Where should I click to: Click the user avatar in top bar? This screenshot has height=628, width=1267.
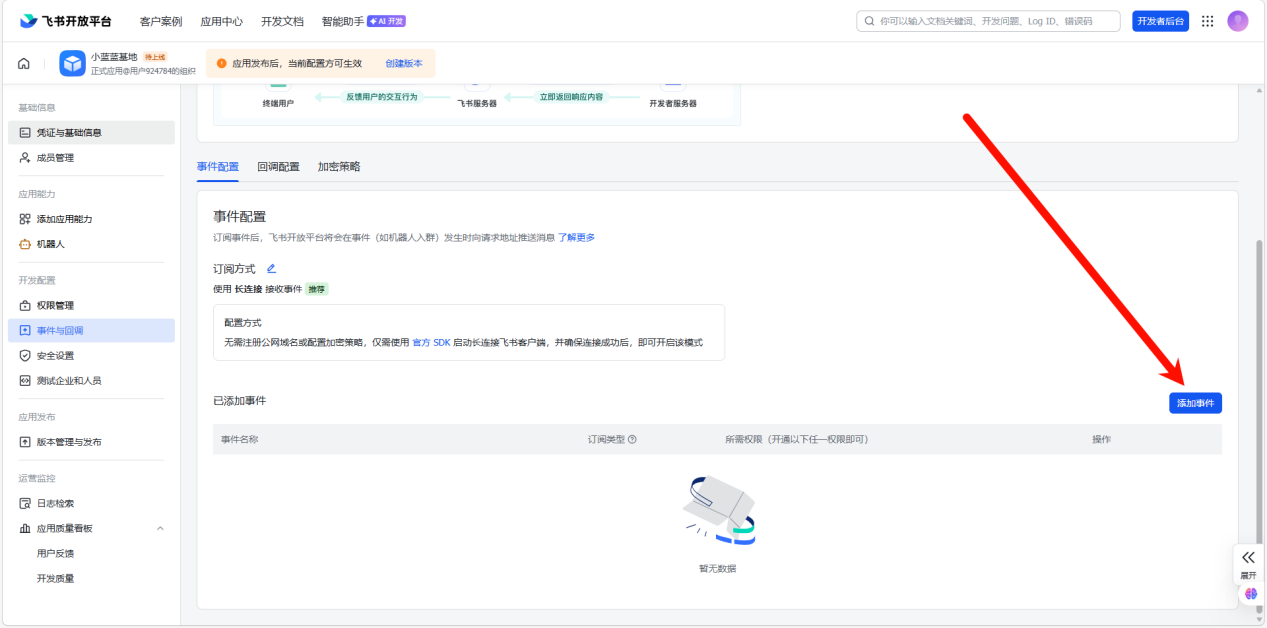(1239, 20)
